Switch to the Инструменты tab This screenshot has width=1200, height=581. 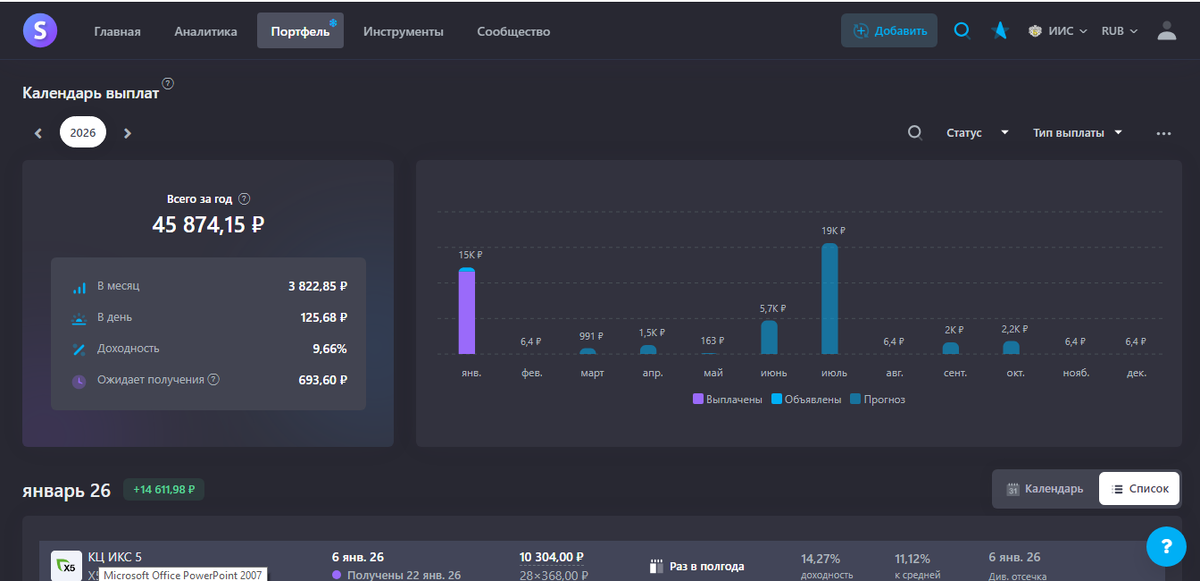point(403,31)
